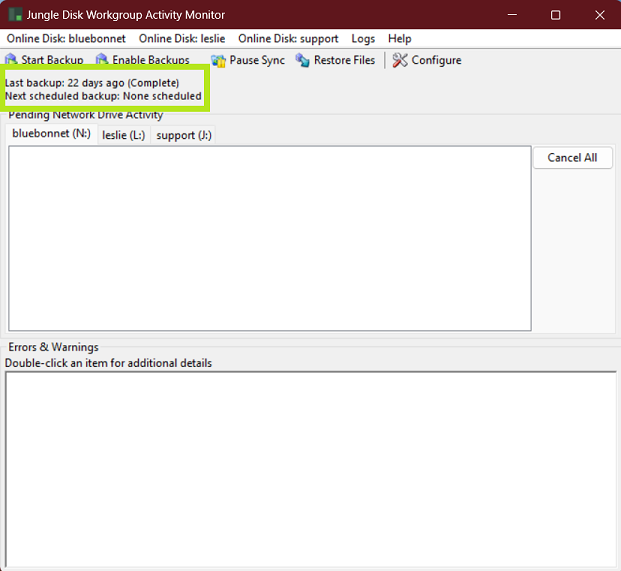Screen dimensions: 621x571
Task: Minimize the Activity Monitor window
Action: pyautogui.click(x=512, y=15)
